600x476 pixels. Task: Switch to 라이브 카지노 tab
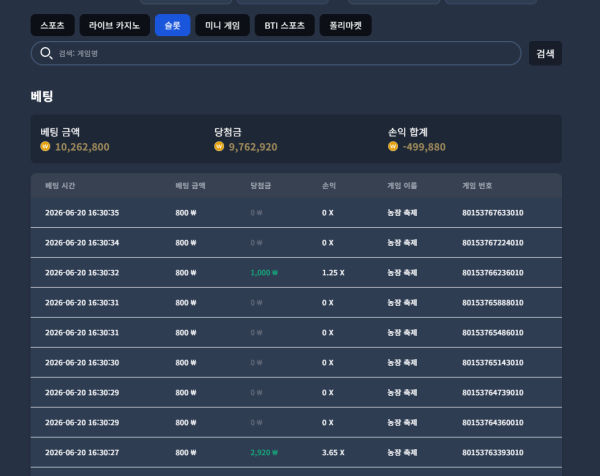[114, 25]
